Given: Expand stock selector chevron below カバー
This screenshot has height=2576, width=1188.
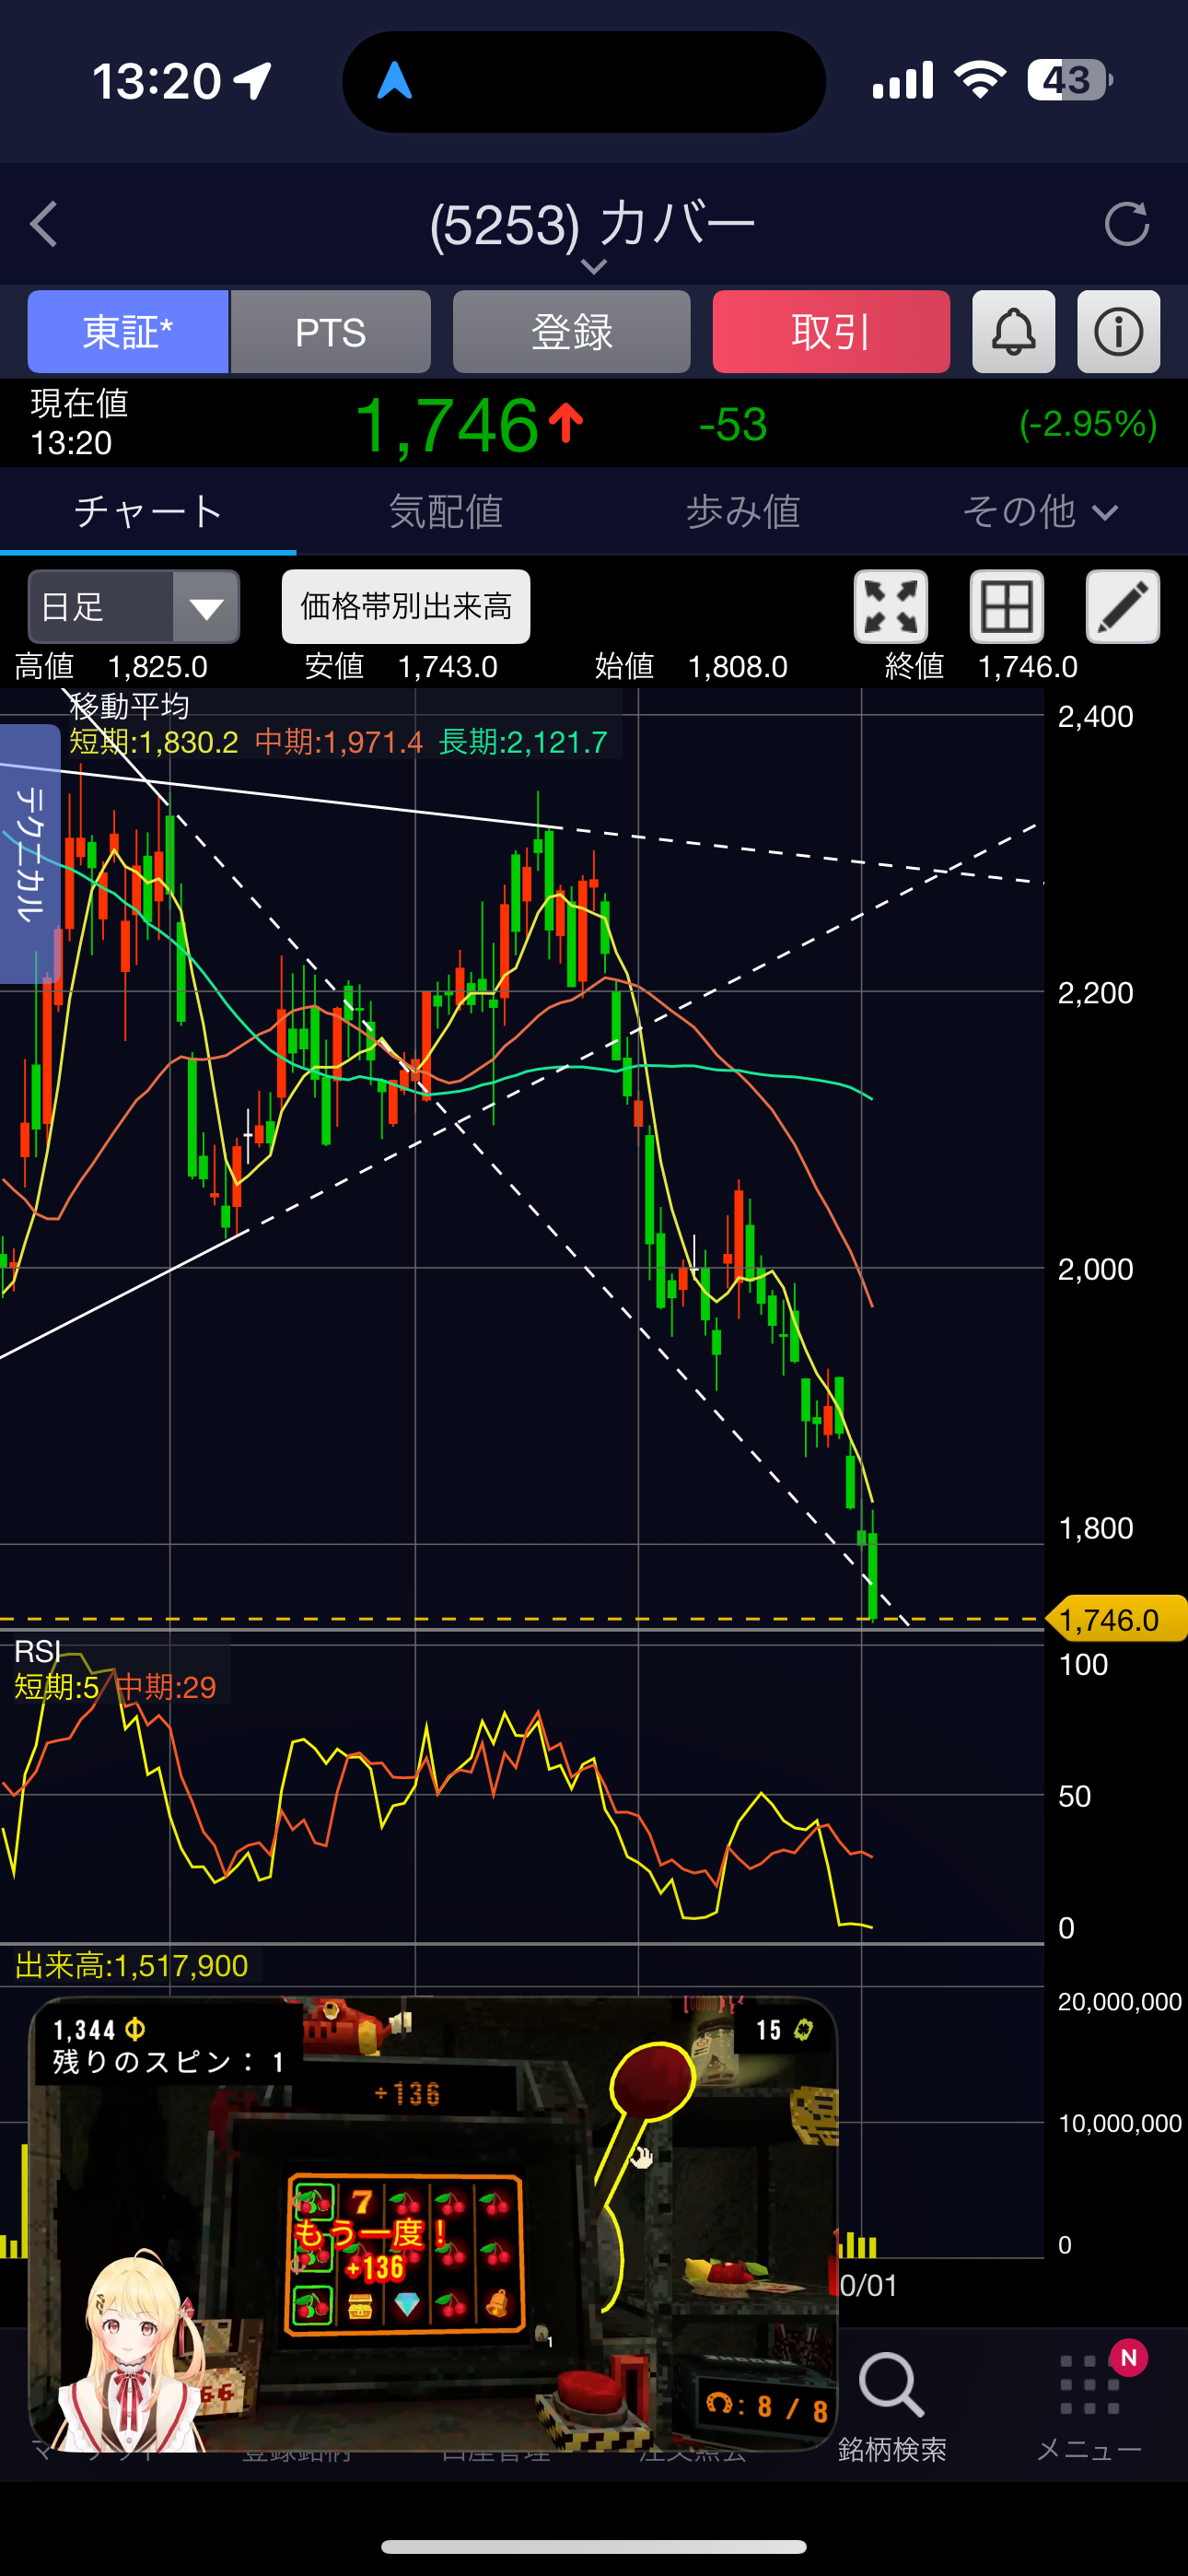Looking at the screenshot, I should click(x=594, y=267).
